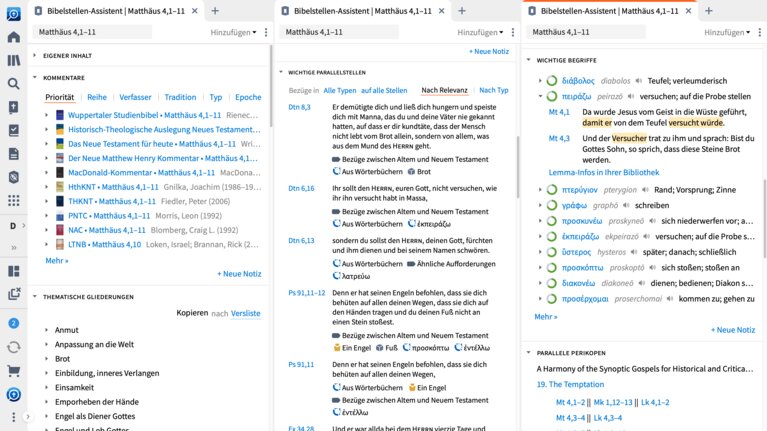Viewport: 767px width, 431px height.
Task: Collapse the Thematische Gliederungen section
Action: [x=35, y=296]
